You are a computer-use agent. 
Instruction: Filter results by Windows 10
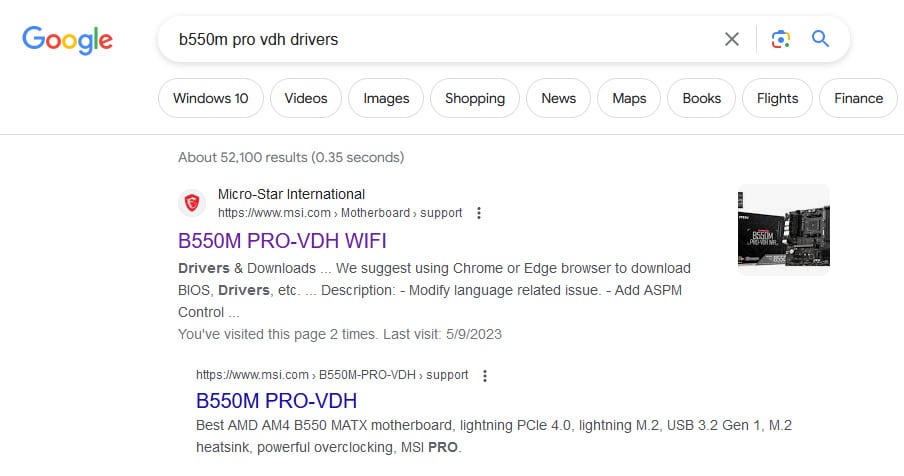[210, 98]
